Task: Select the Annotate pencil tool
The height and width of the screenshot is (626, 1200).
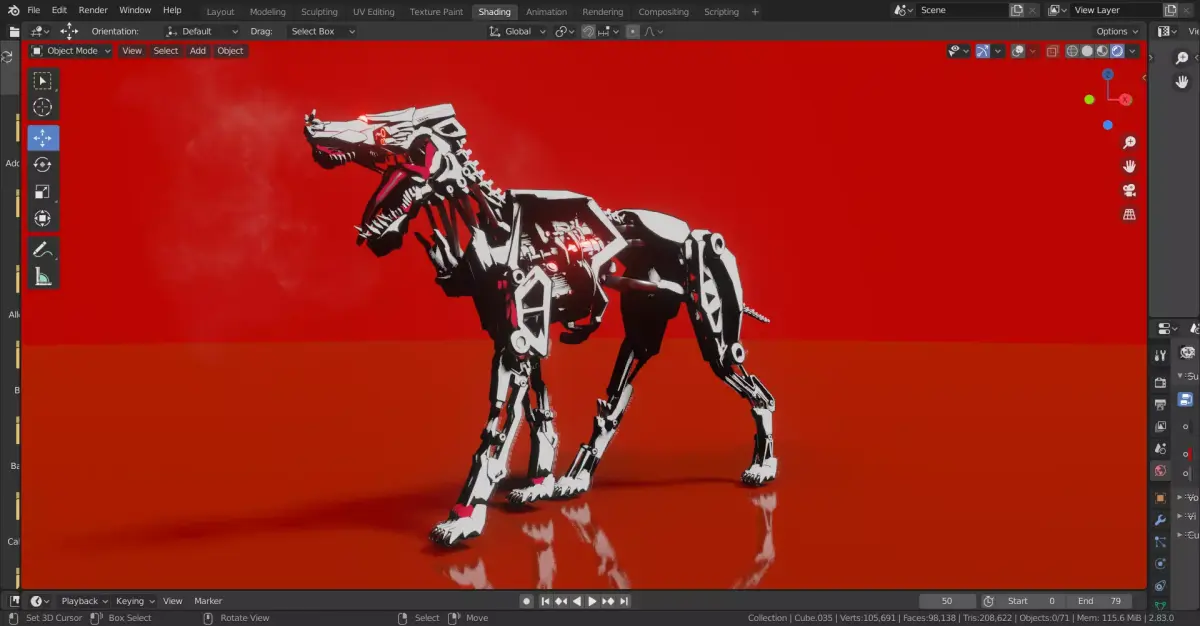Action: (x=43, y=249)
